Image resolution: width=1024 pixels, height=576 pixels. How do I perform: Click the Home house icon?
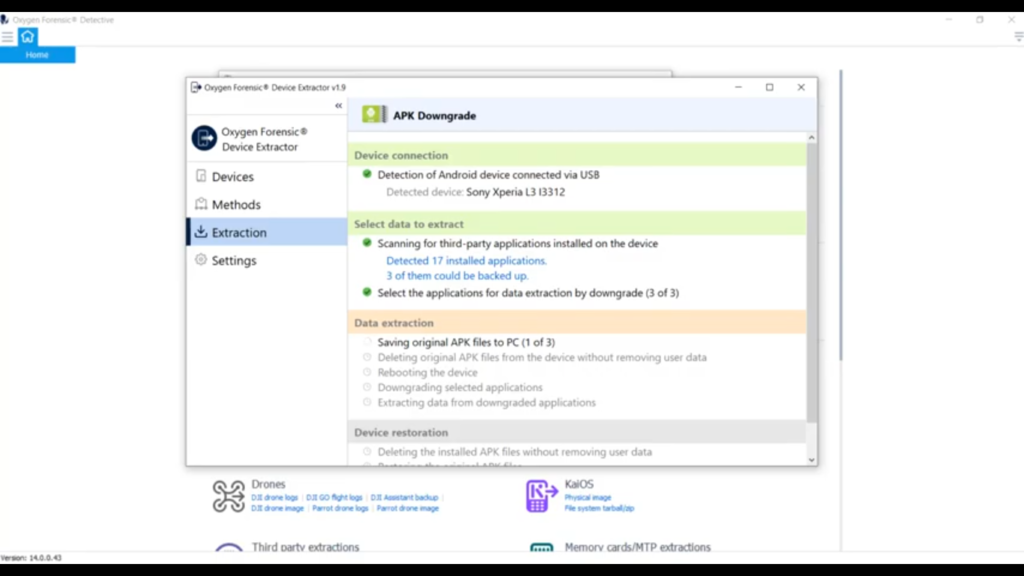(x=27, y=37)
